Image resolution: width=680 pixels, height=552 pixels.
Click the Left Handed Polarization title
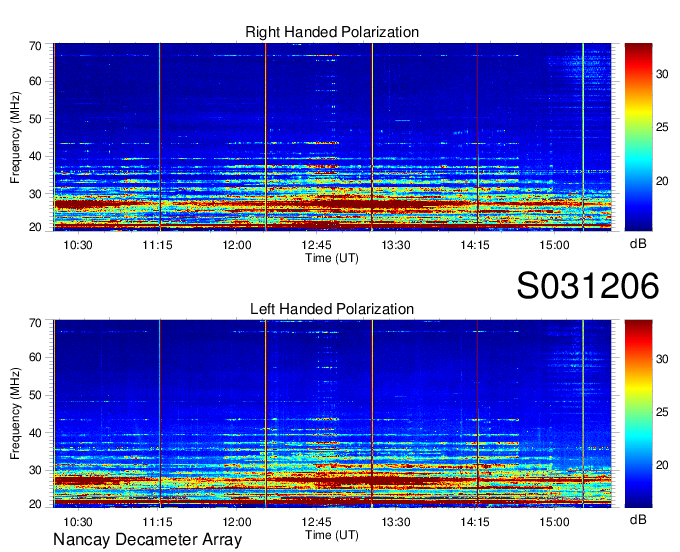tap(332, 309)
